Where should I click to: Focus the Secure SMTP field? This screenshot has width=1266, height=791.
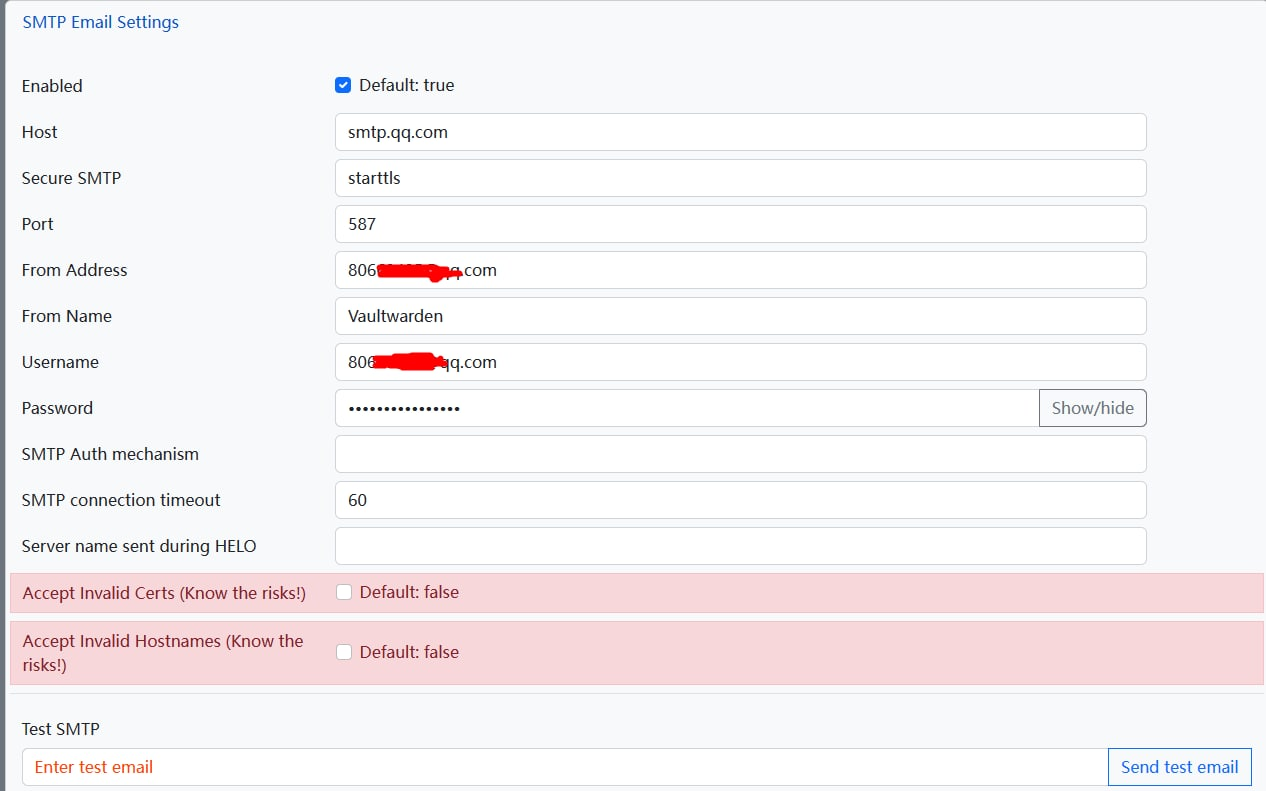tap(740, 178)
